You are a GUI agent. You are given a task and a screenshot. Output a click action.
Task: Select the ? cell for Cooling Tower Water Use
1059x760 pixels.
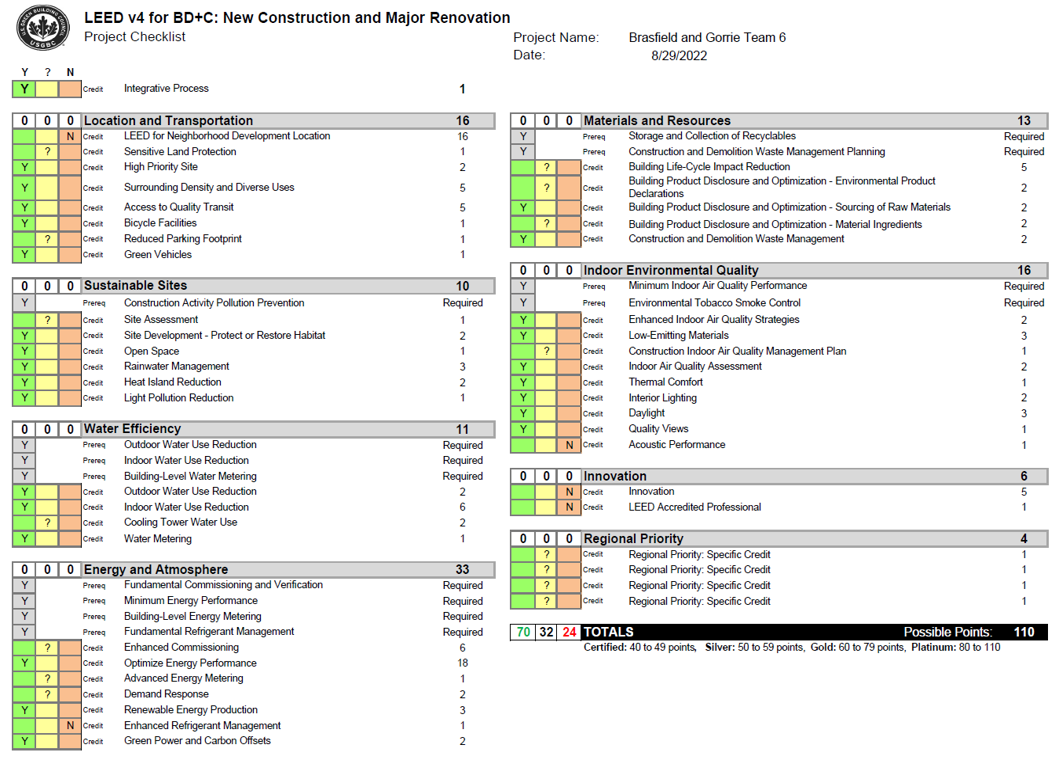point(47,522)
